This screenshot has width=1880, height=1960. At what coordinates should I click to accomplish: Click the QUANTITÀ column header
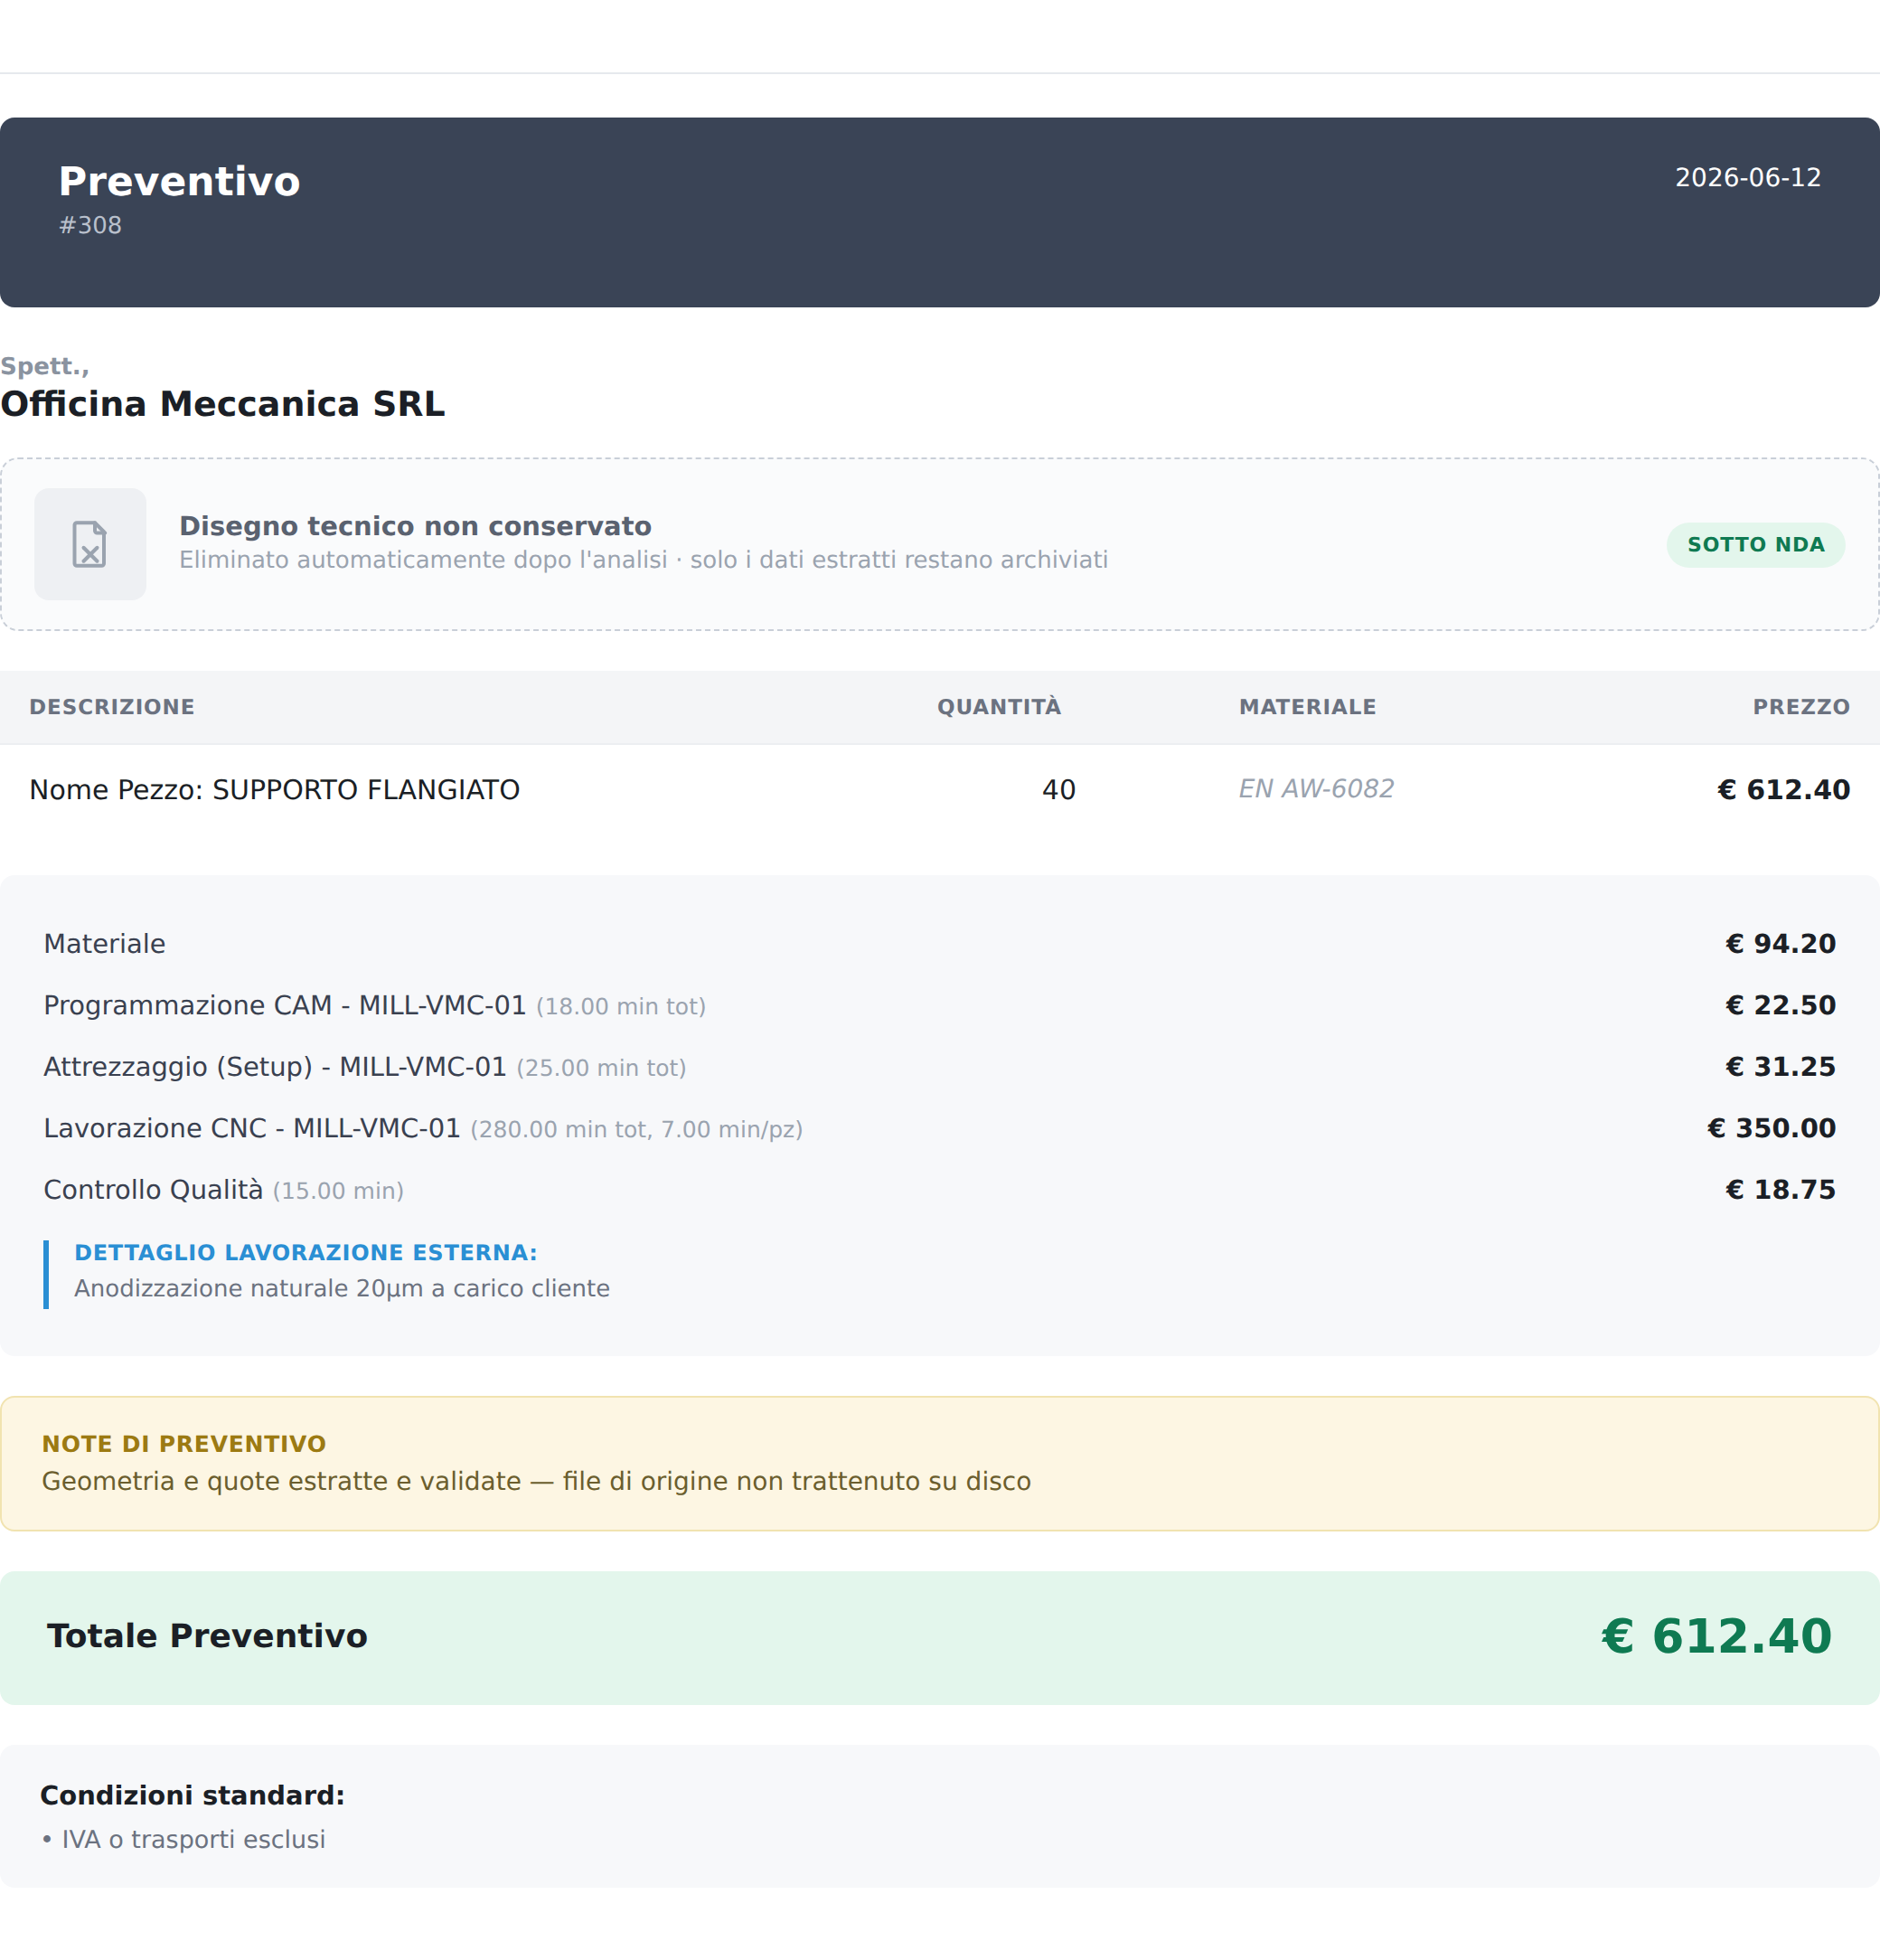pos(999,707)
